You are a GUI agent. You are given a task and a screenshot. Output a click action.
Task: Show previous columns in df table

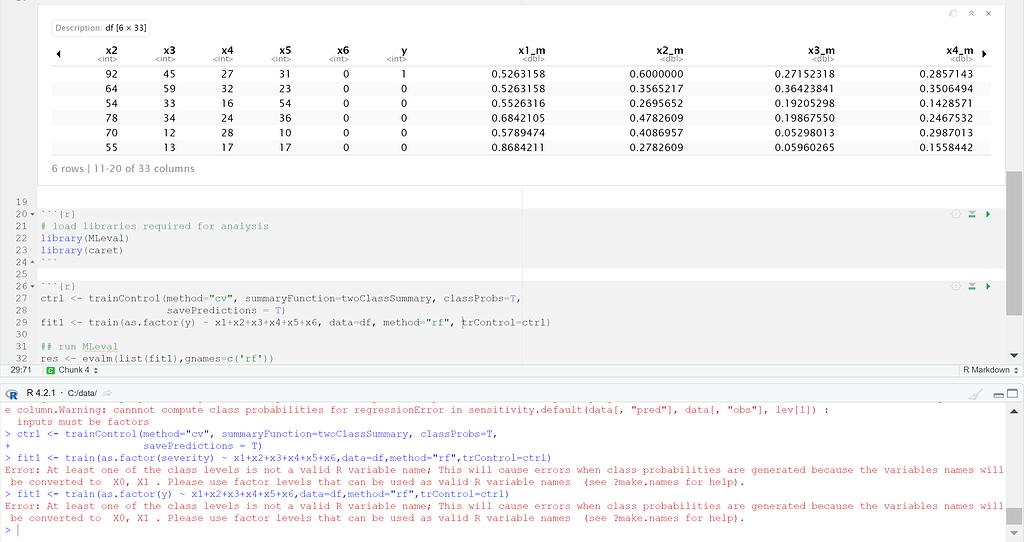tap(57, 53)
